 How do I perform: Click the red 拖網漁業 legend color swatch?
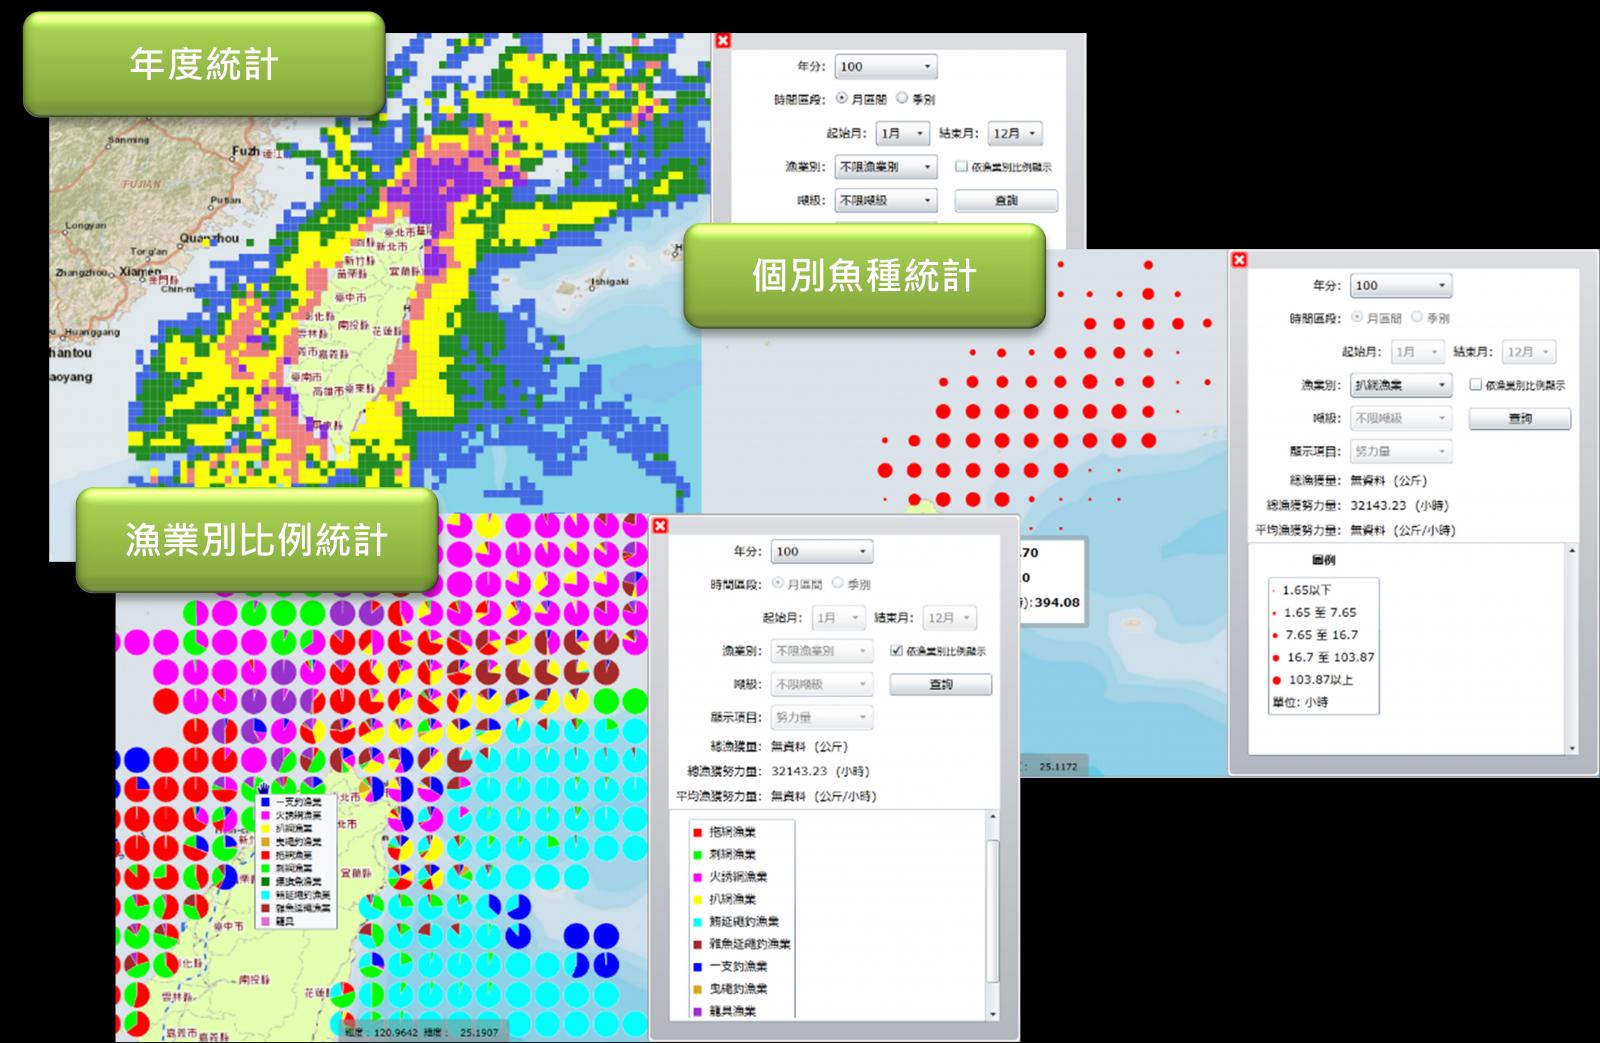coord(697,832)
